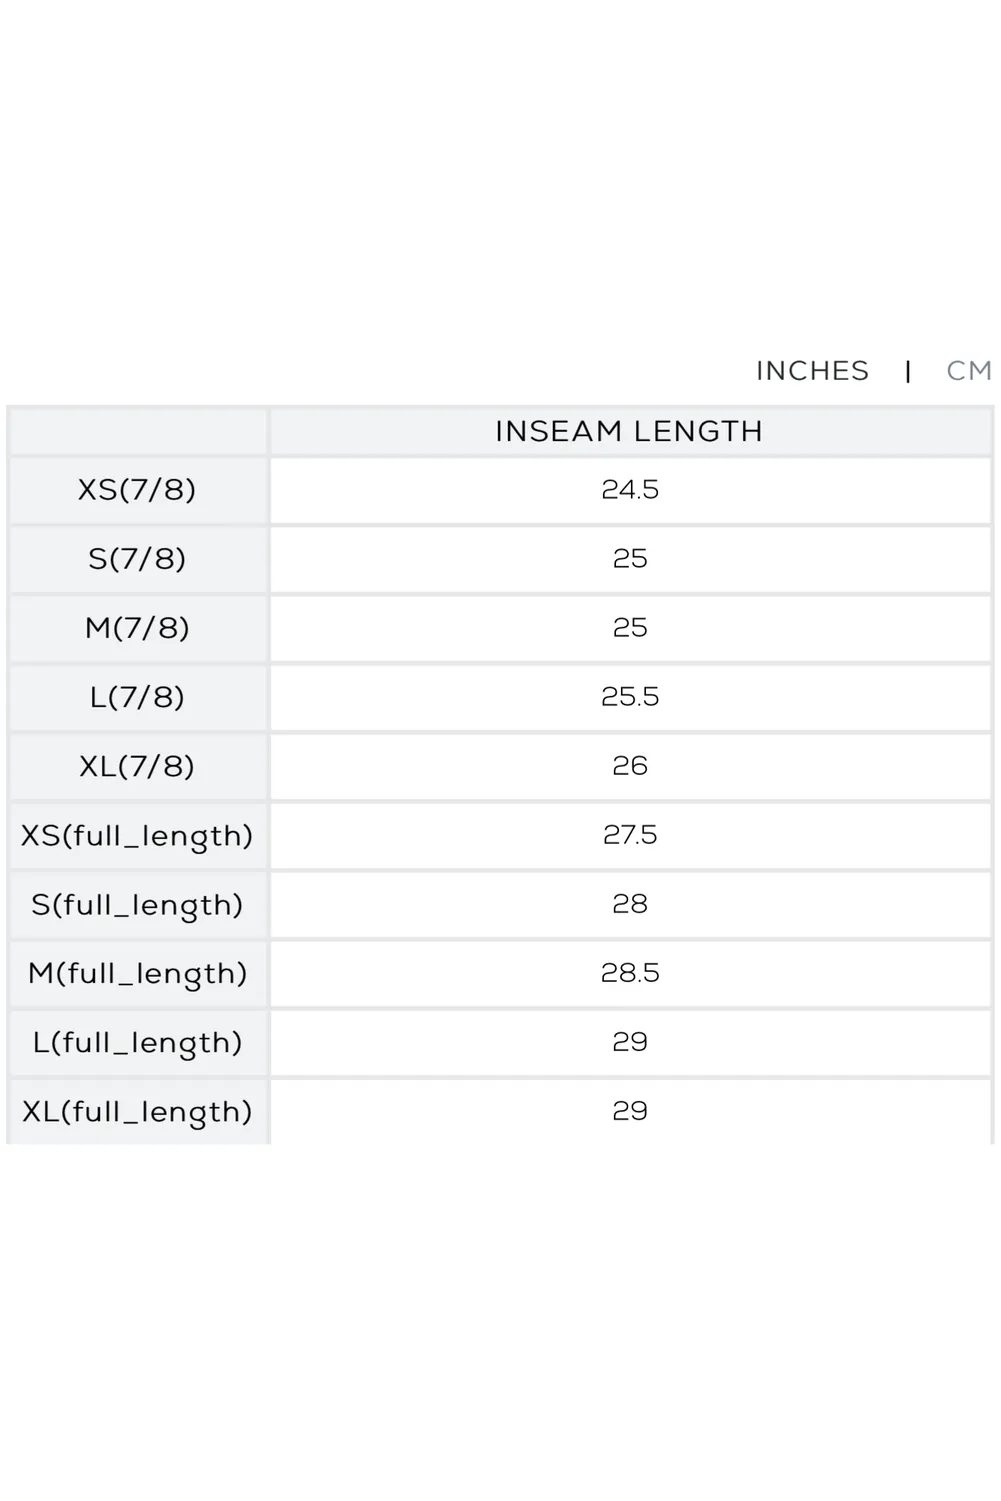1001x1501 pixels.
Task: Select the L(7/8) size row label
Action: point(138,697)
